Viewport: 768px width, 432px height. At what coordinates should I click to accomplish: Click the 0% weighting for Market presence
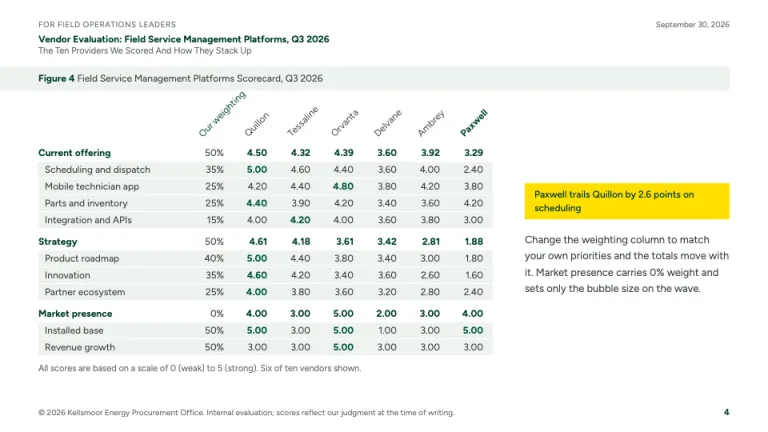[x=216, y=313]
